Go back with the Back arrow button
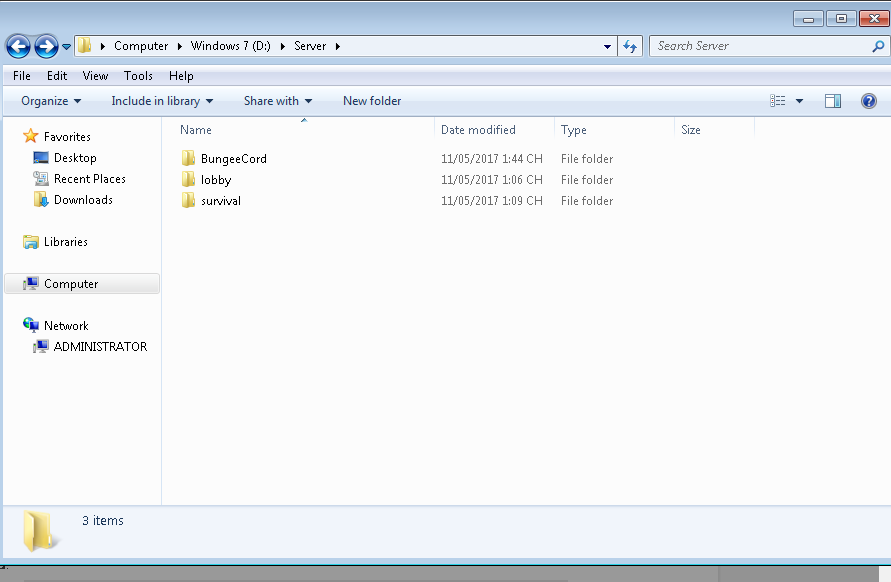The width and height of the screenshot is (891, 582). coord(18,46)
